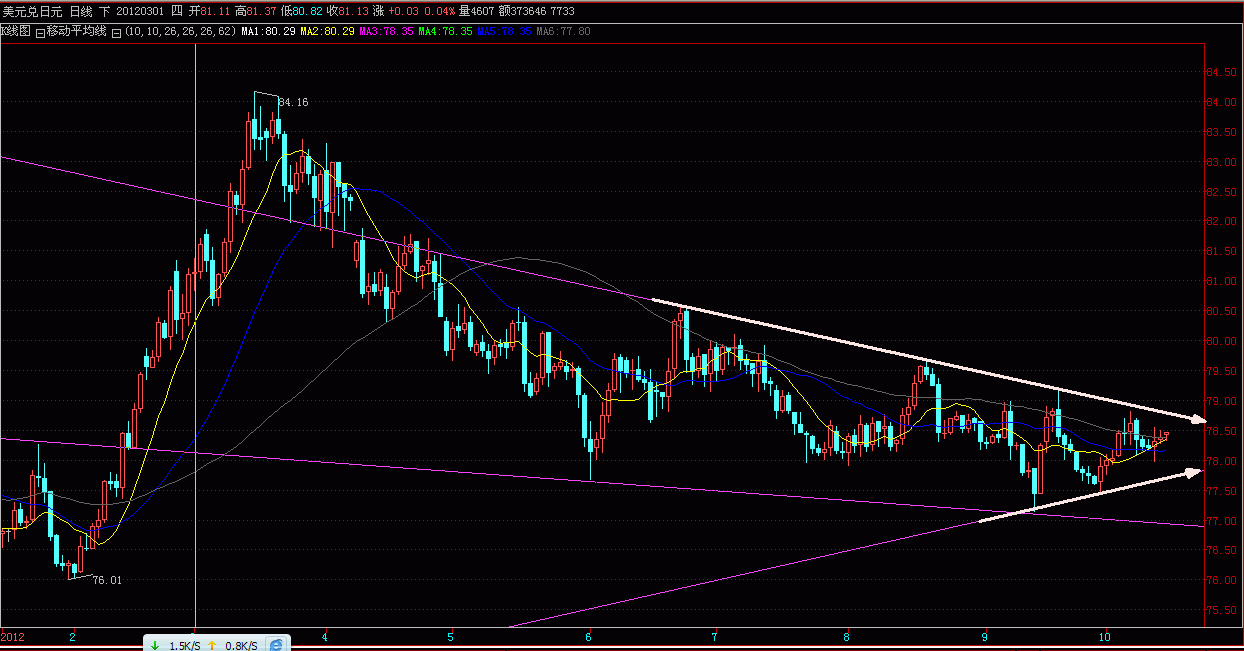Click the 84.50 price axis label
Image resolution: width=1244 pixels, height=651 pixels.
[x=1222, y=72]
